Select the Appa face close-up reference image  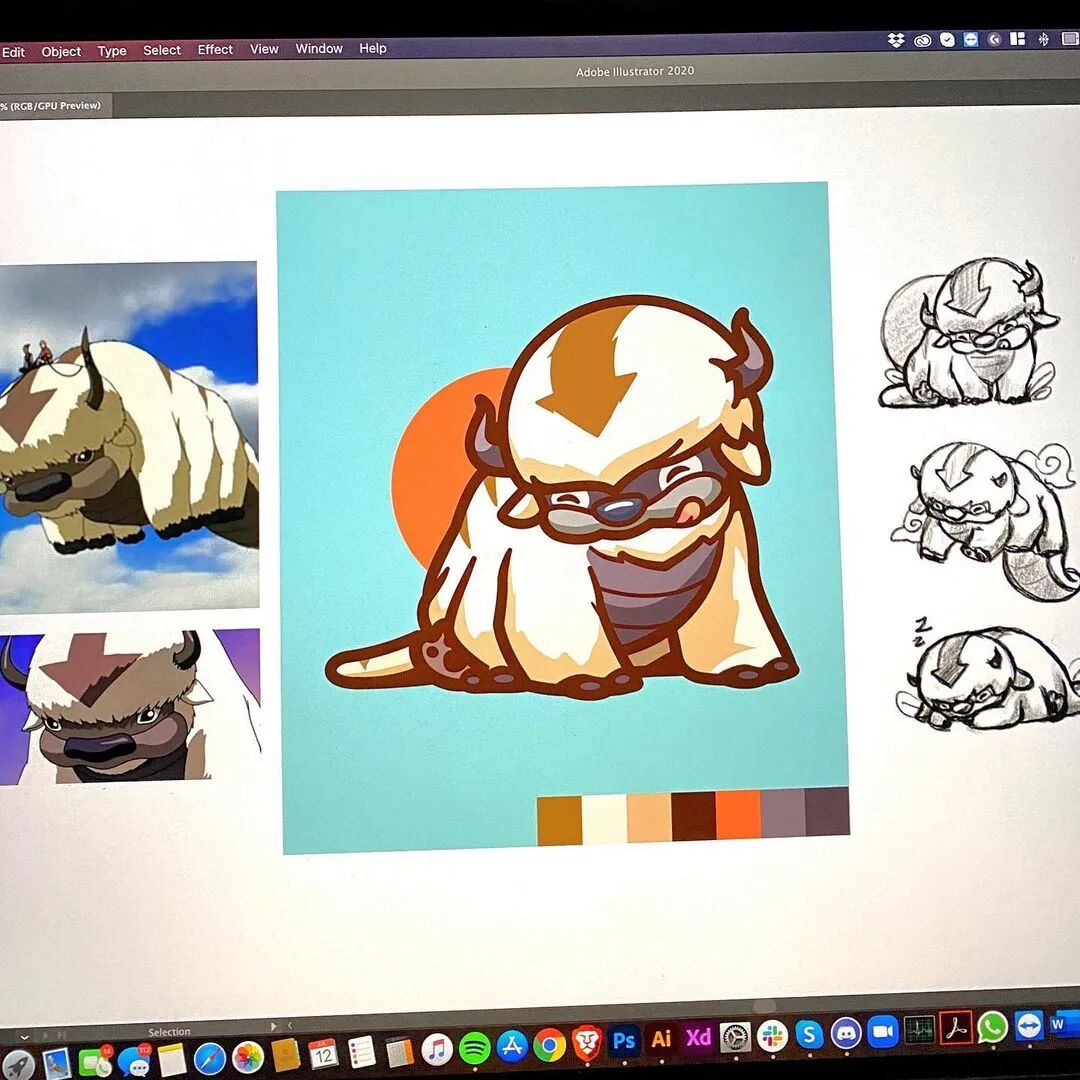[129, 707]
